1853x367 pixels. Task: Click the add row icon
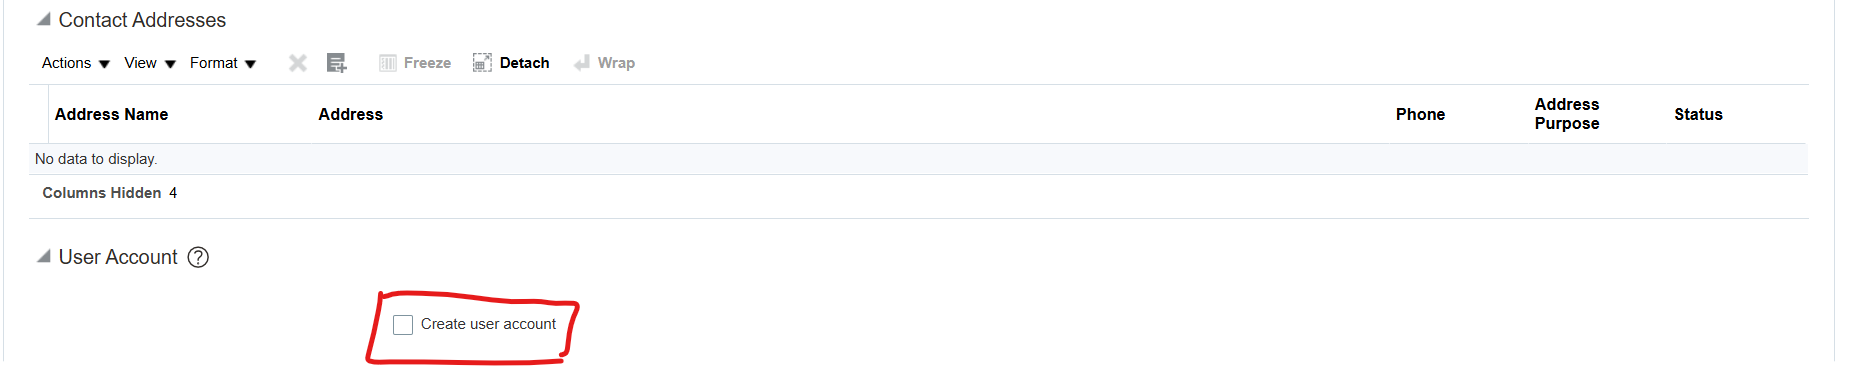pyautogui.click(x=337, y=63)
